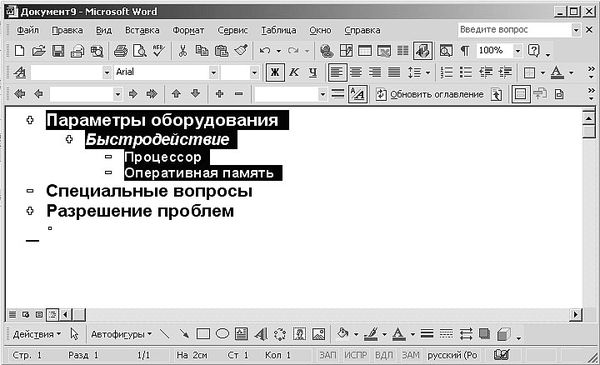Promote the selected heading one level
This screenshot has width=600, height=365.
[39, 94]
